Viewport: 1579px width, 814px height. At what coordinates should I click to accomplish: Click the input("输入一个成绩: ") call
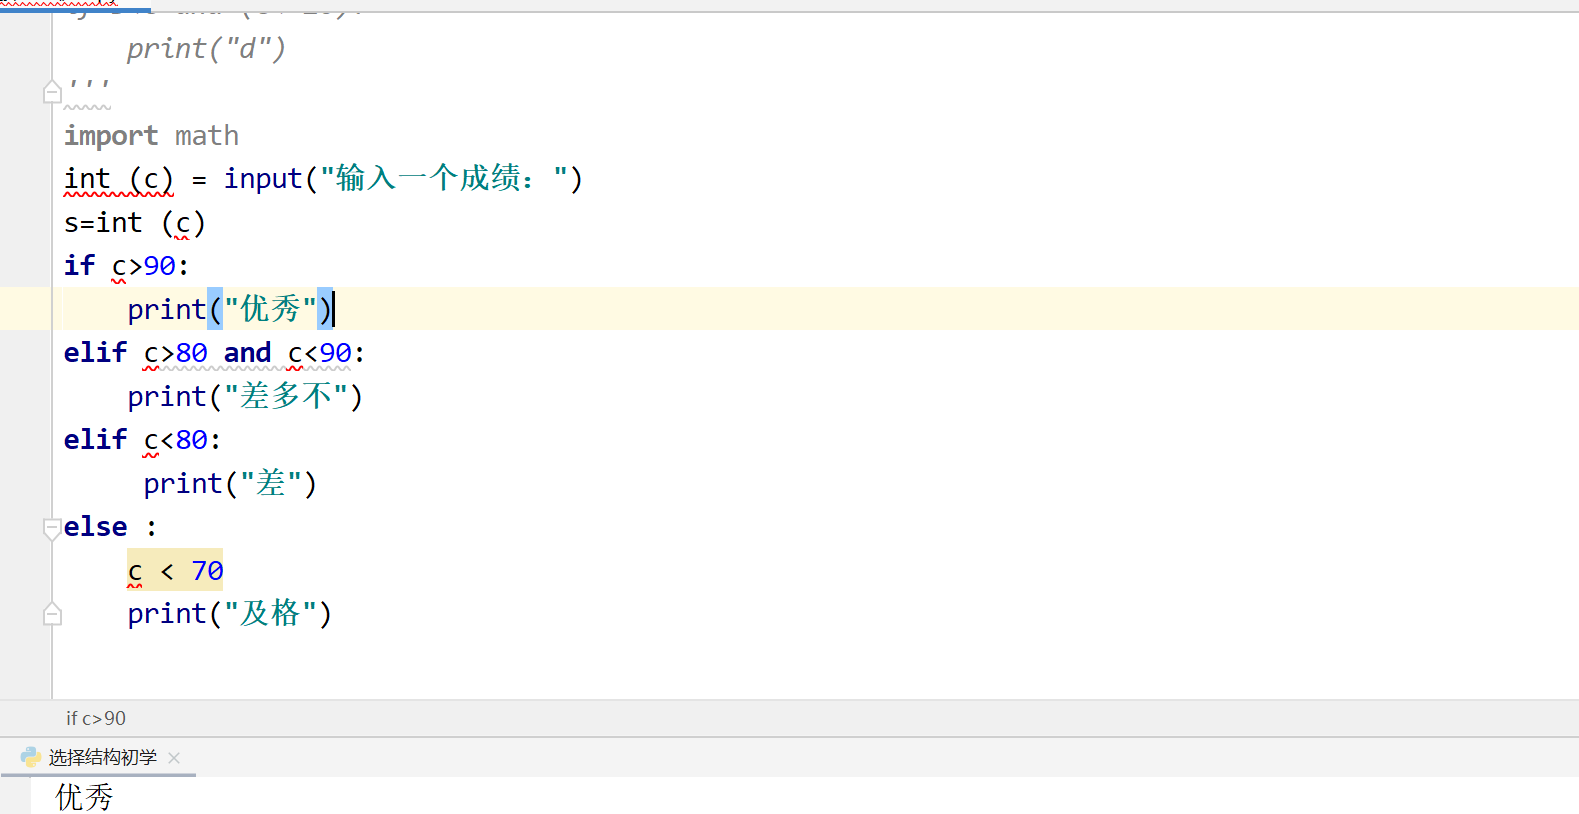(403, 179)
